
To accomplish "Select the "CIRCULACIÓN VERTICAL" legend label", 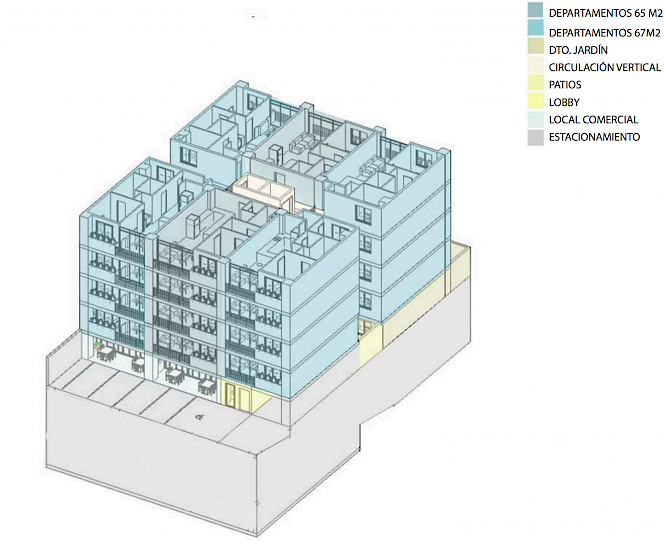I will coord(604,67).
